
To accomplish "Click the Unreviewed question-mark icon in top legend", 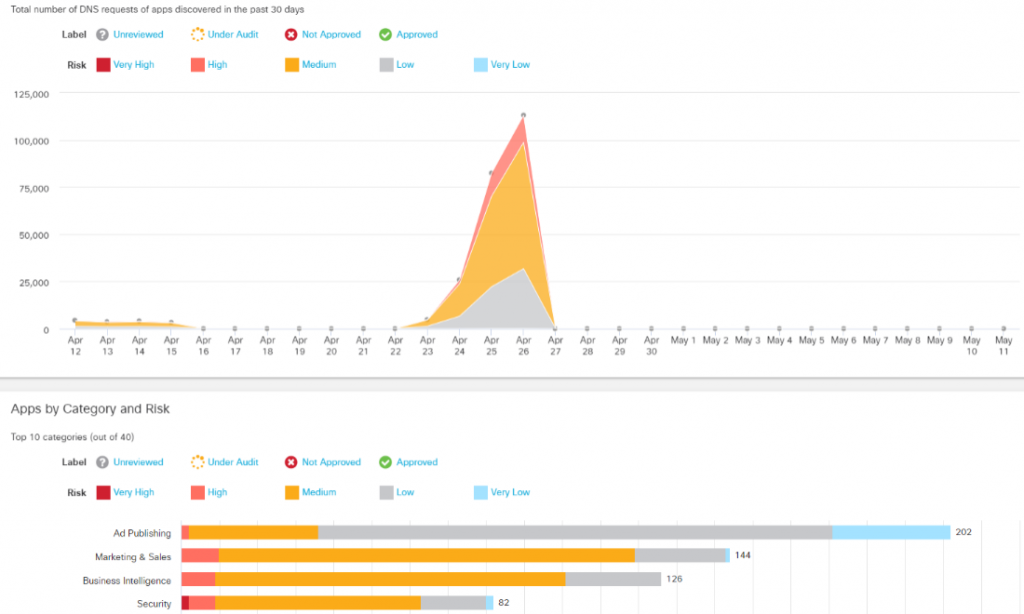I will point(102,34).
